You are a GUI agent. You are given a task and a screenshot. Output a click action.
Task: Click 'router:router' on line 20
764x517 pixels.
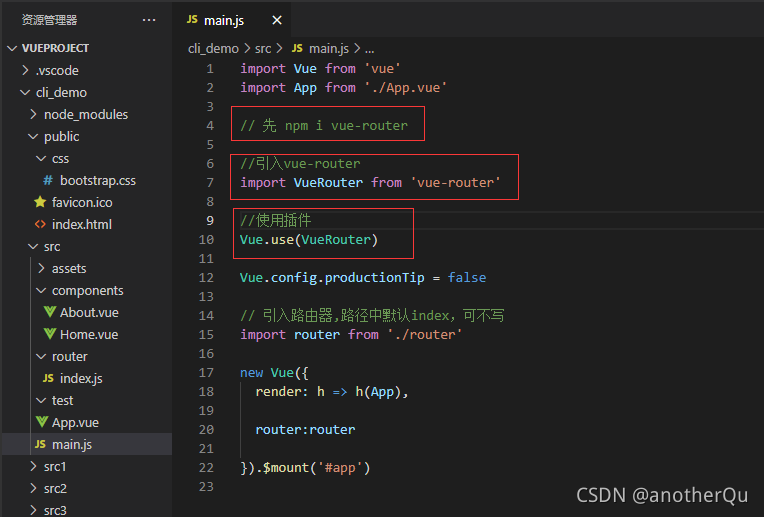click(306, 430)
